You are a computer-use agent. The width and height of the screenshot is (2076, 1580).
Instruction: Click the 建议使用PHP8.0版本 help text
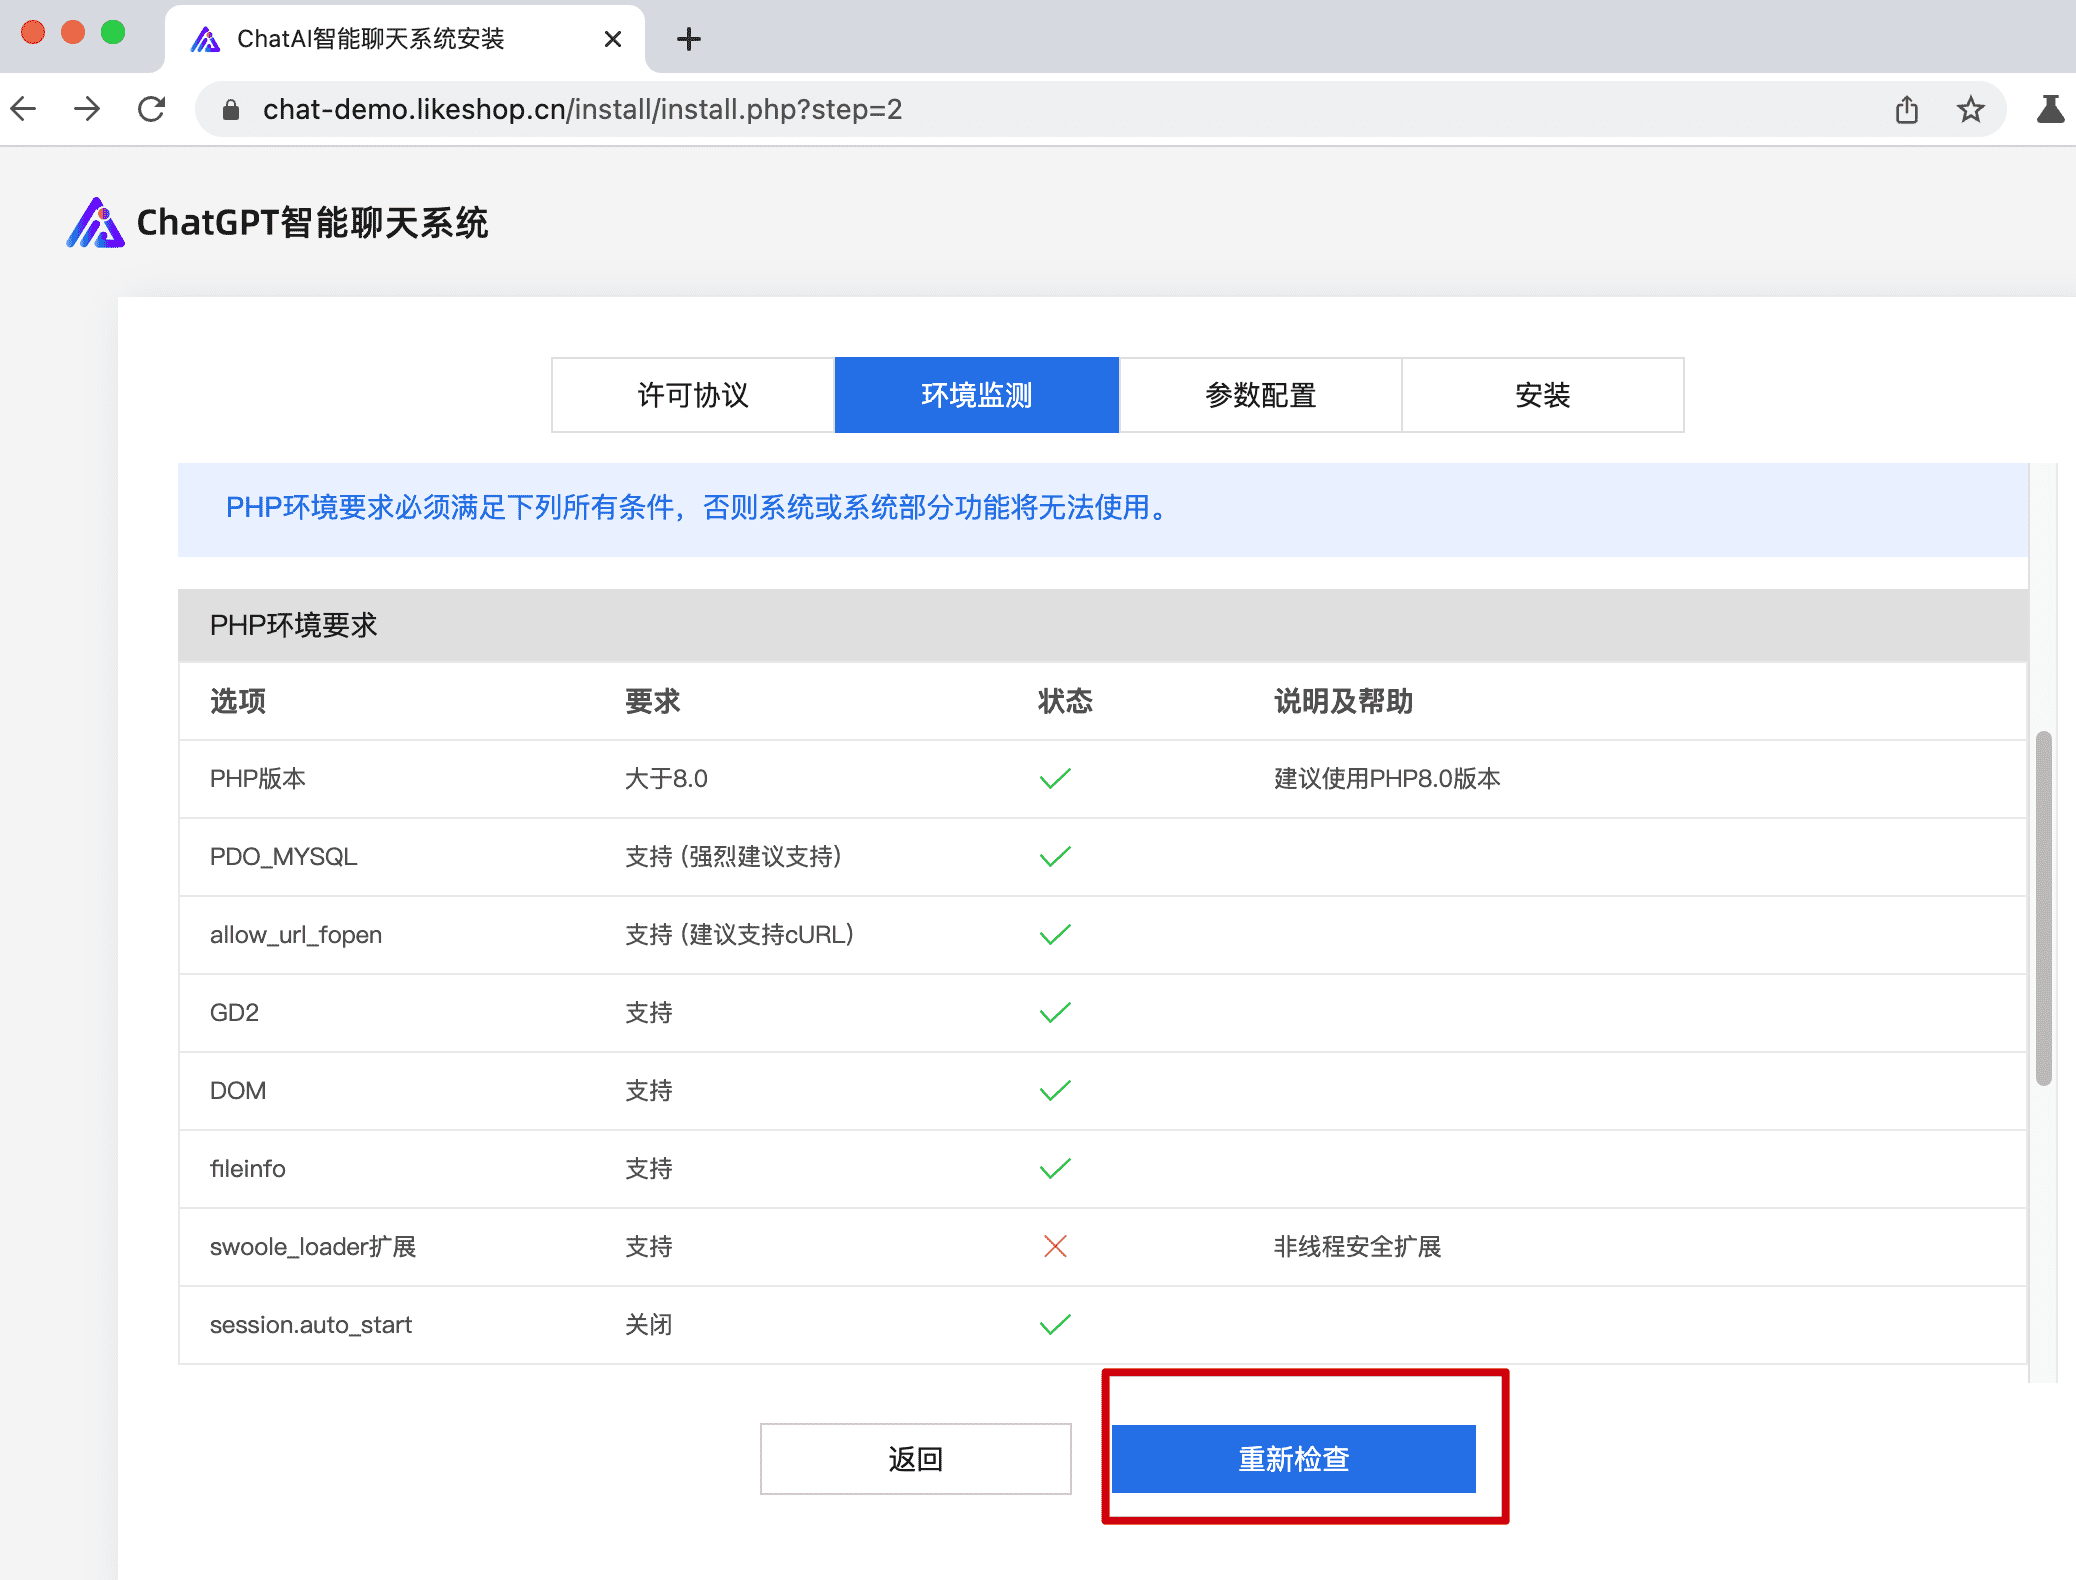[1388, 778]
